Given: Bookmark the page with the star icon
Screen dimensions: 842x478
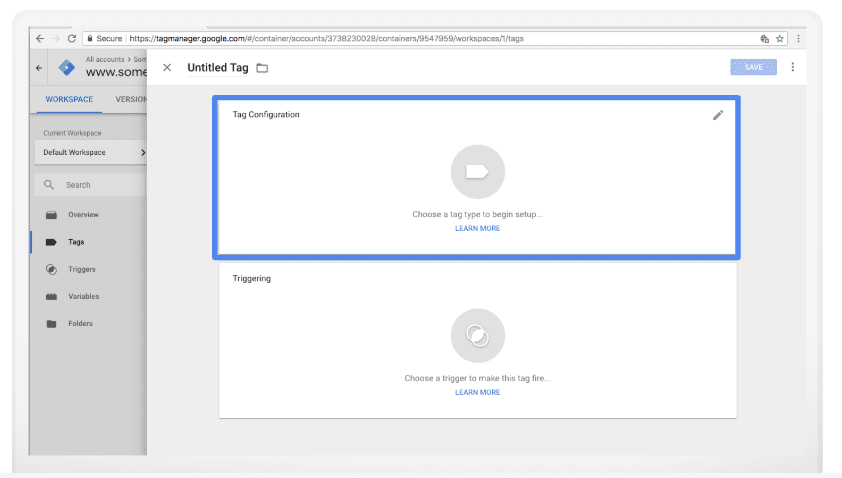Looking at the screenshot, I should [x=779, y=38].
